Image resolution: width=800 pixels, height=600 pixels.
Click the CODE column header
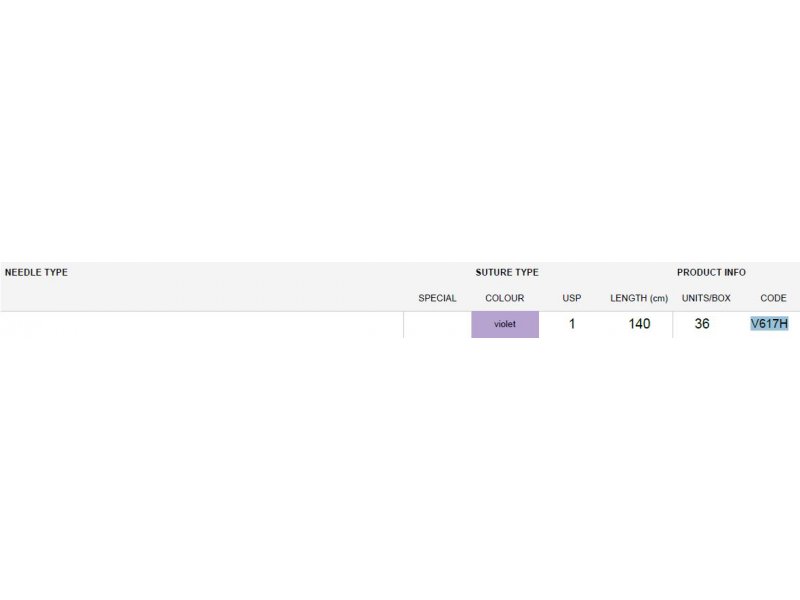[x=773, y=298]
